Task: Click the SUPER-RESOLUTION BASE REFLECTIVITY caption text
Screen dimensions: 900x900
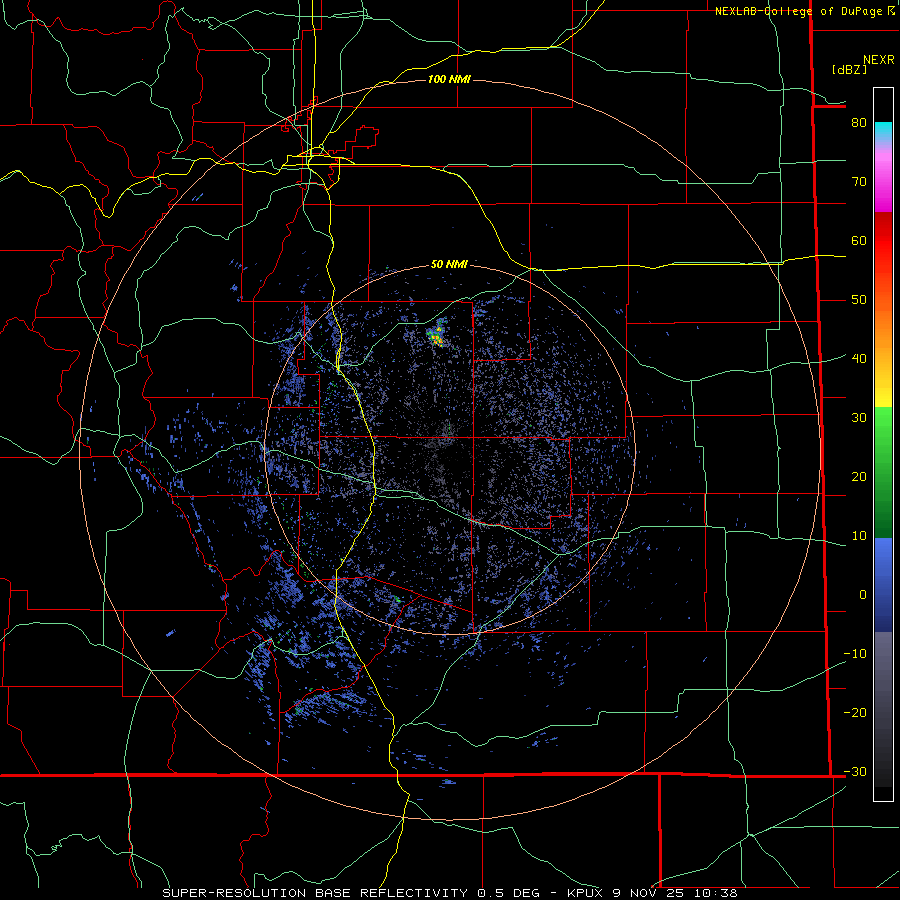Action: click(315, 893)
